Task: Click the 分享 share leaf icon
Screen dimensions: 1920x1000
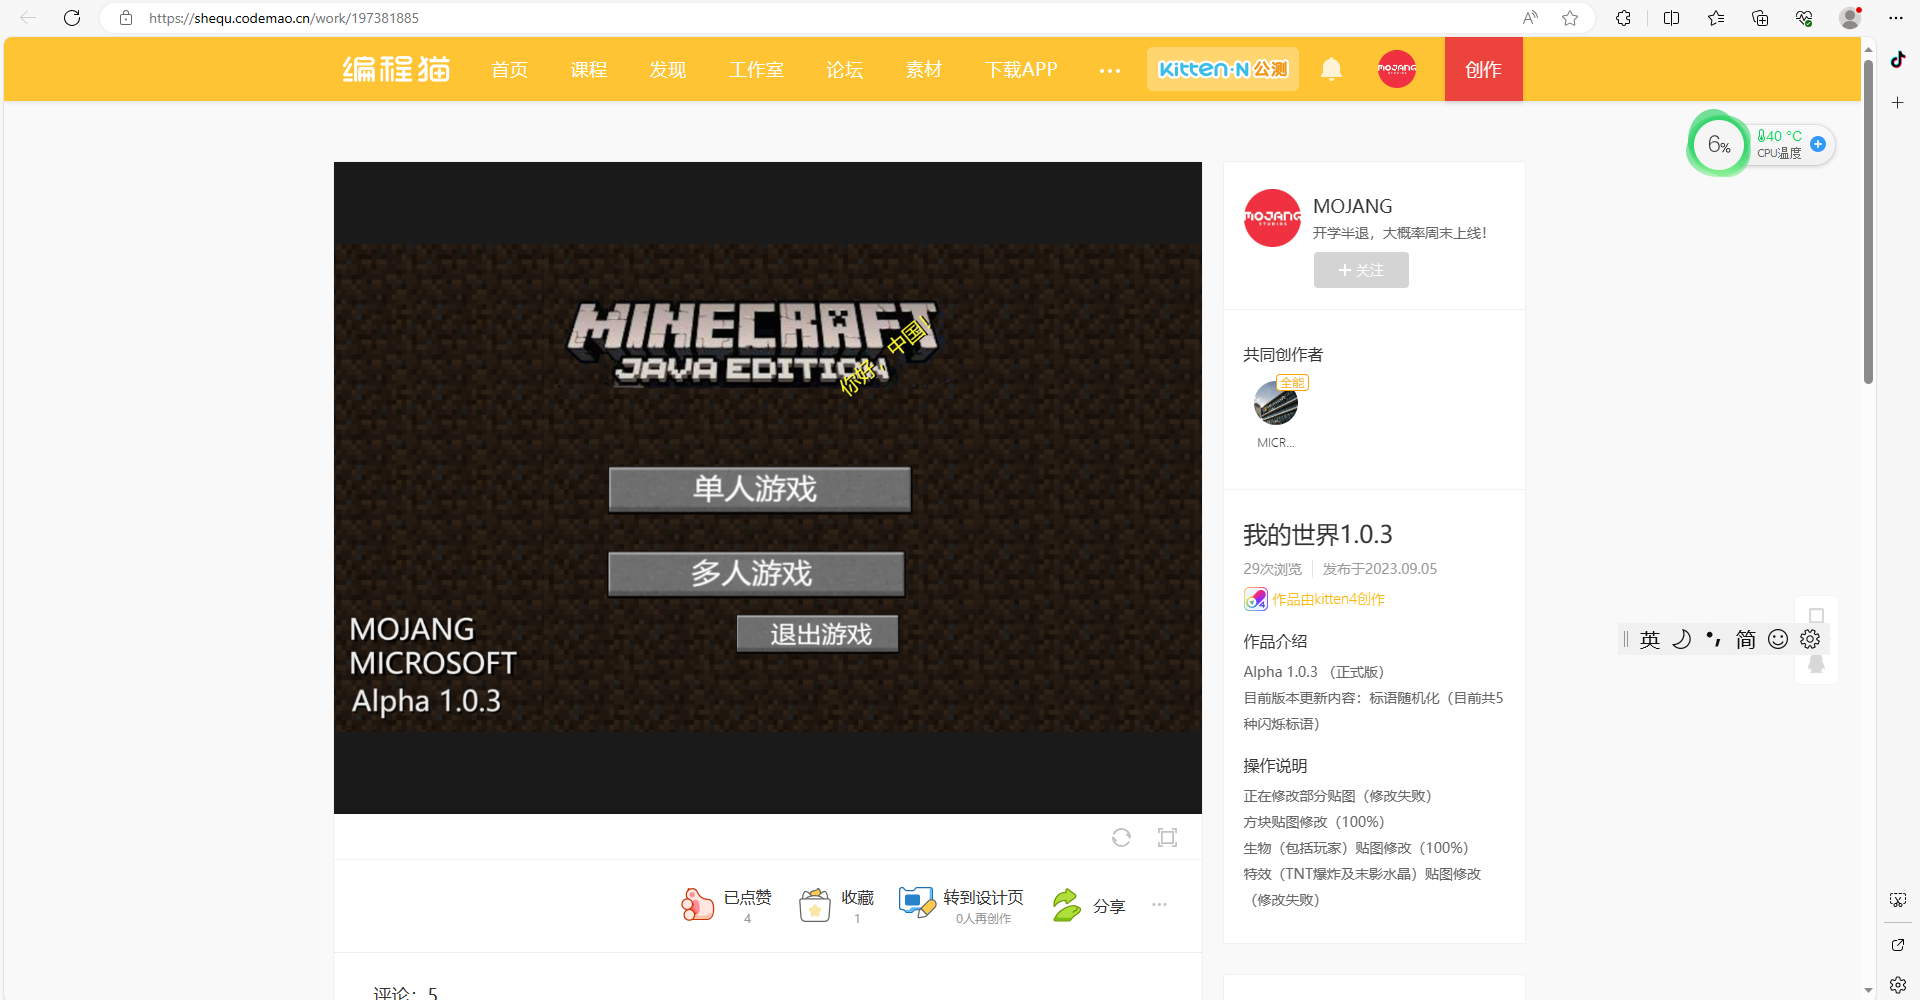Action: point(1067,905)
